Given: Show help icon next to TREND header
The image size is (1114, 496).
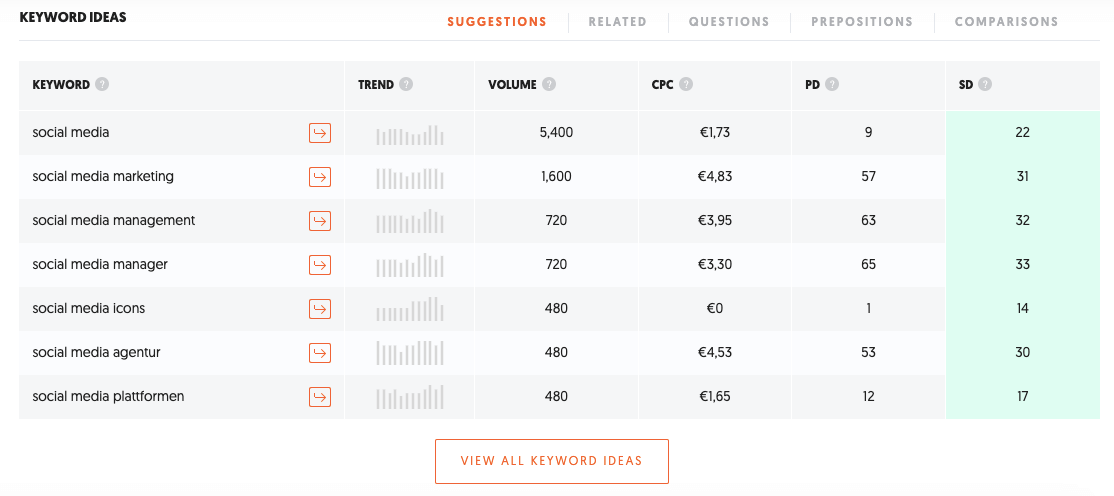Looking at the screenshot, I should point(406,85).
